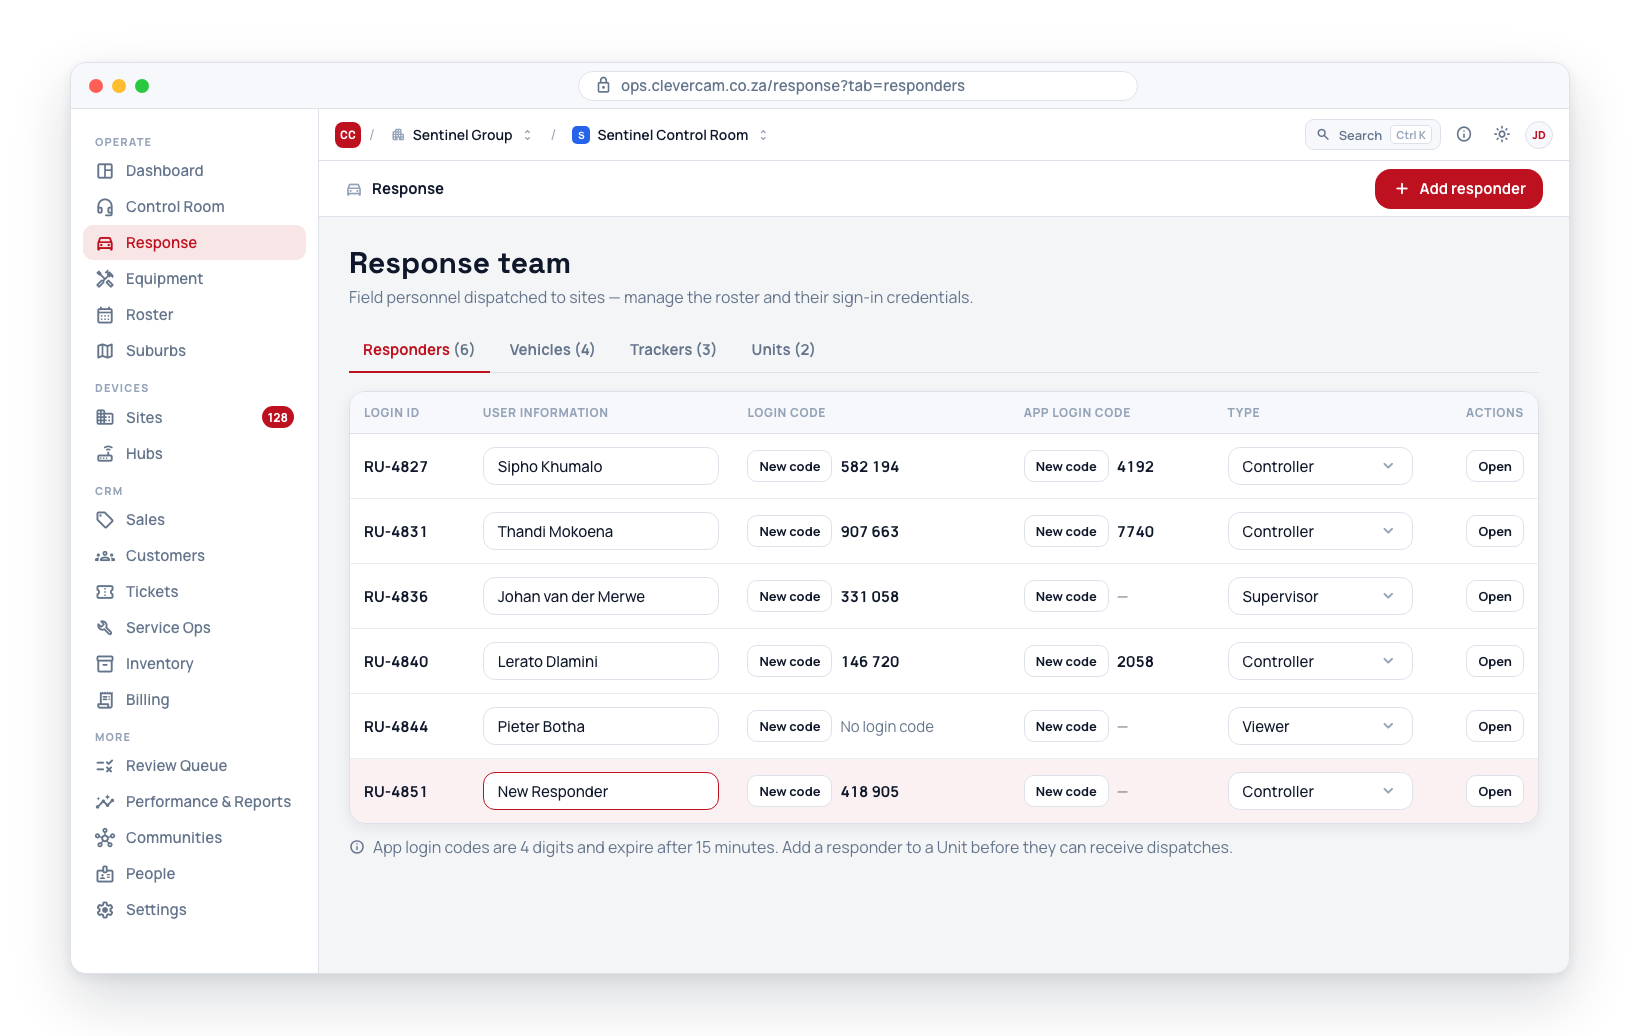Click the Search box in header
Screen dimensions: 1640x1036
tap(1373, 135)
